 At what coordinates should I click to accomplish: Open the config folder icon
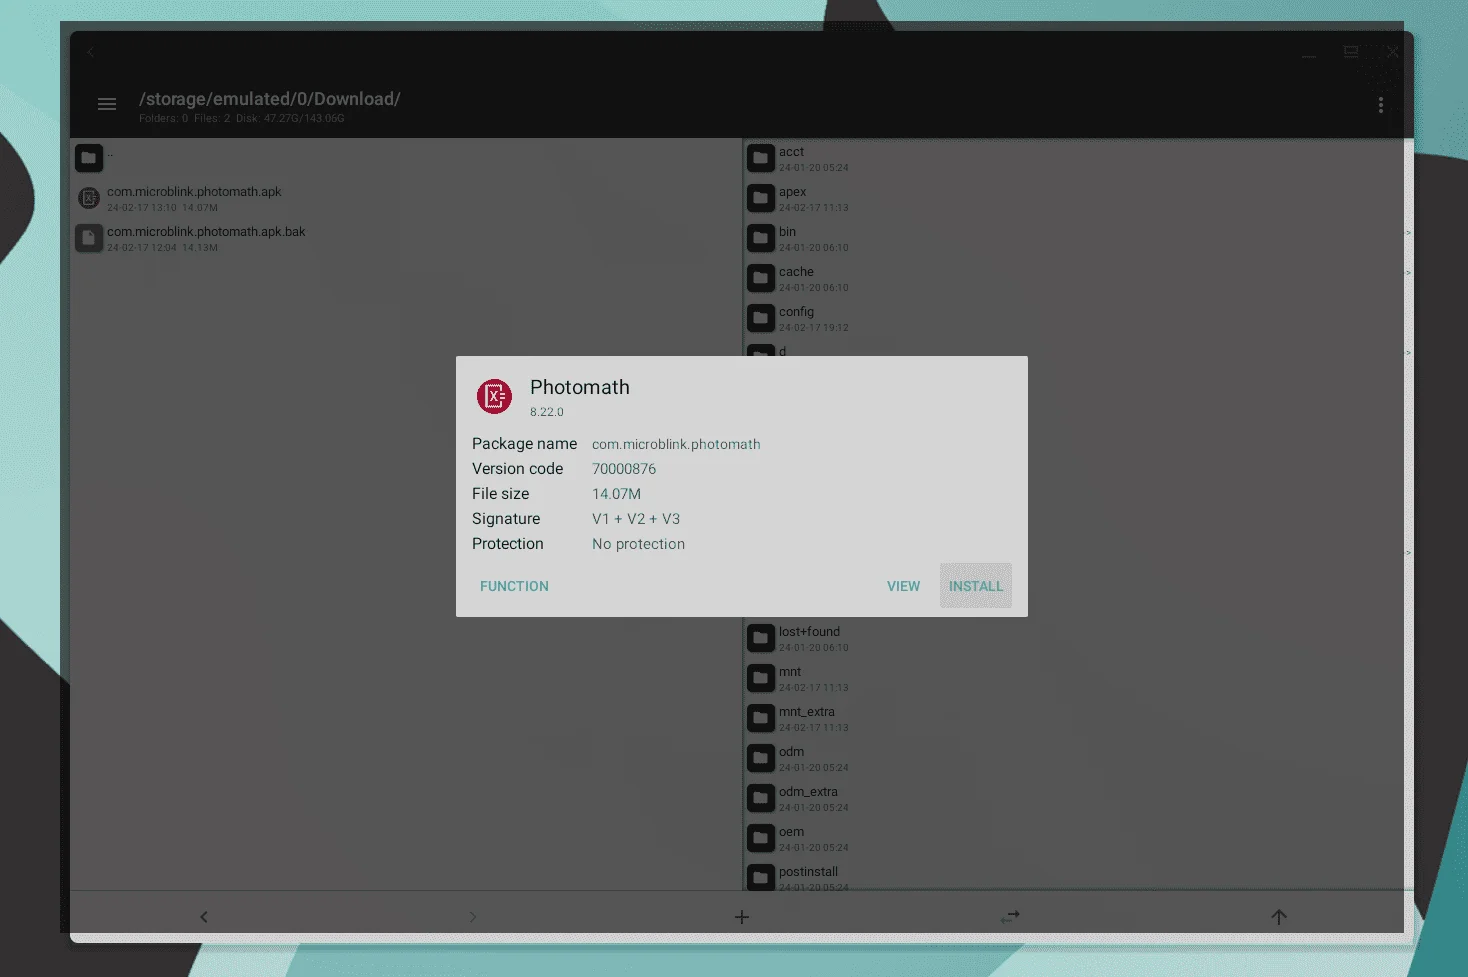pyautogui.click(x=761, y=318)
